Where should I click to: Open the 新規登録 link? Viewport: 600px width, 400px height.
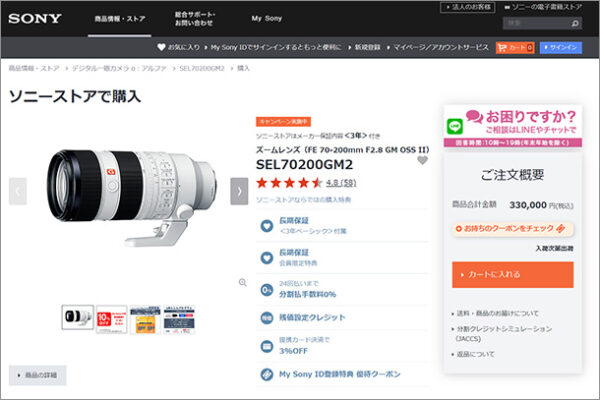(367, 47)
